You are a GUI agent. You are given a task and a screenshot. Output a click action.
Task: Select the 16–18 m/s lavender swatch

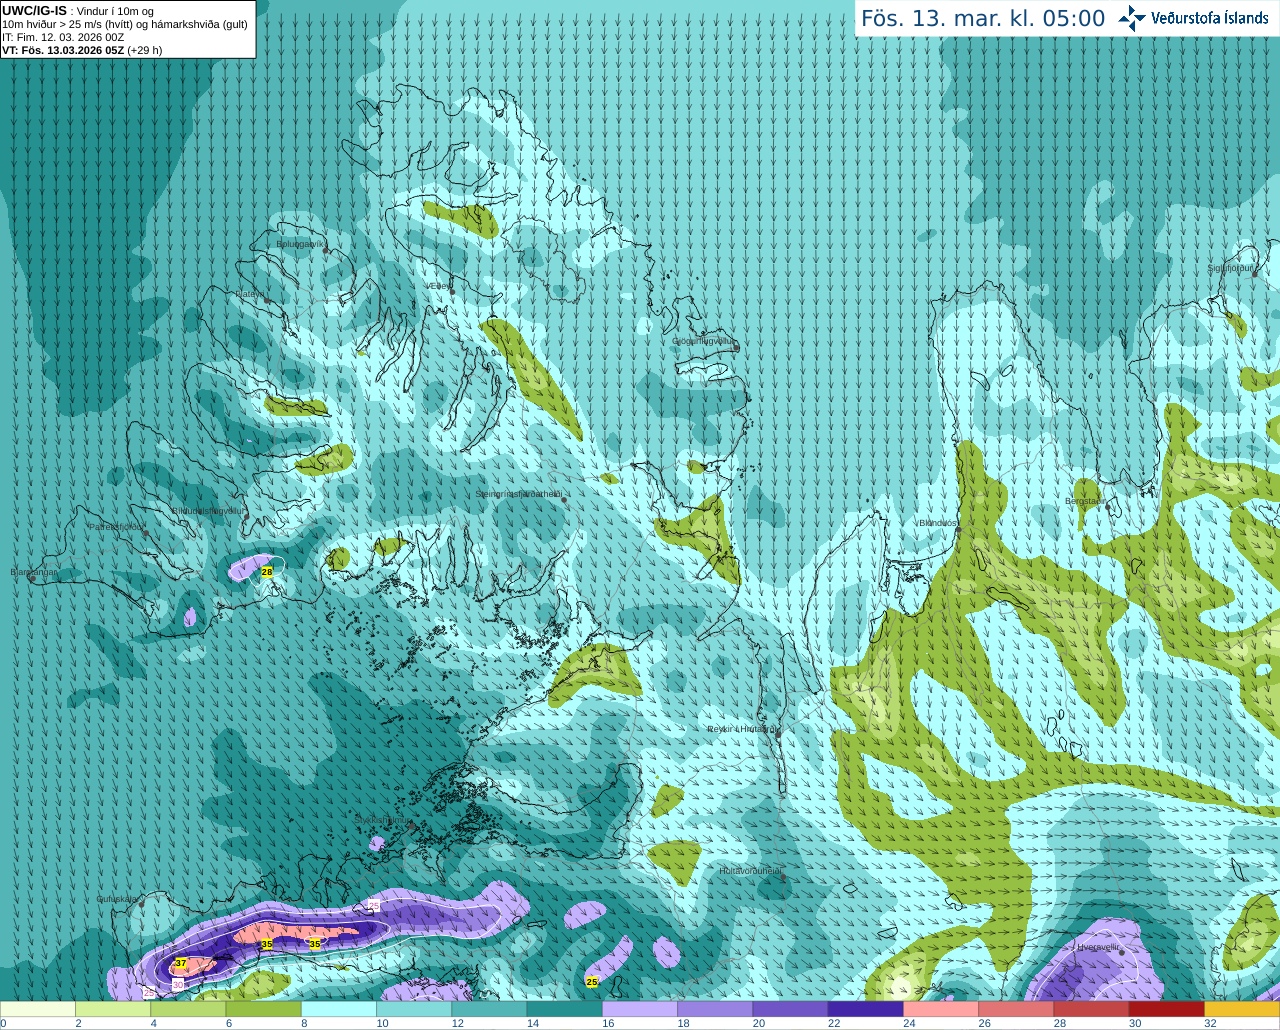(640, 1009)
